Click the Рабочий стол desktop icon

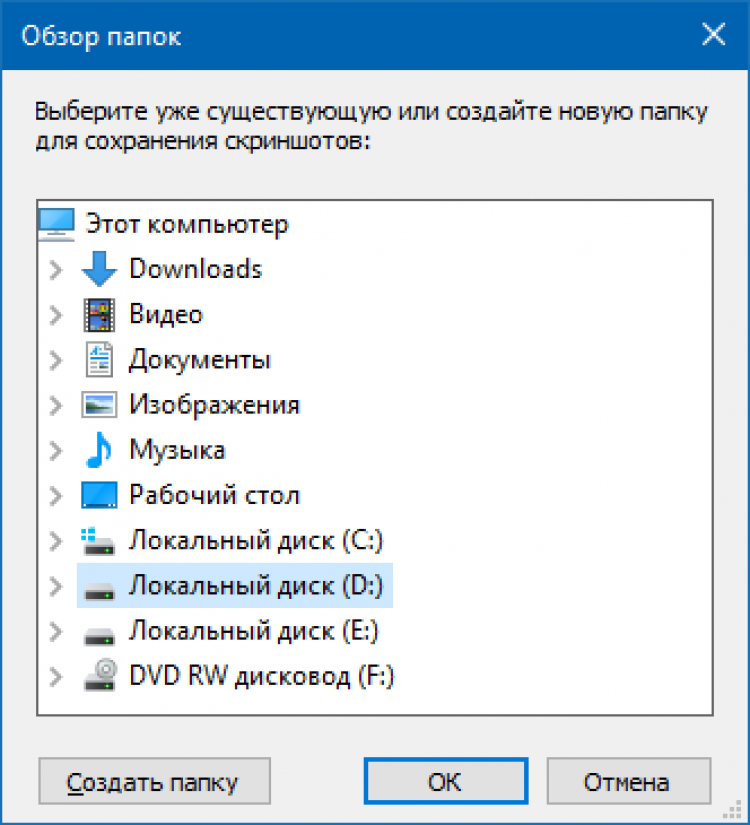pyautogui.click(x=99, y=495)
